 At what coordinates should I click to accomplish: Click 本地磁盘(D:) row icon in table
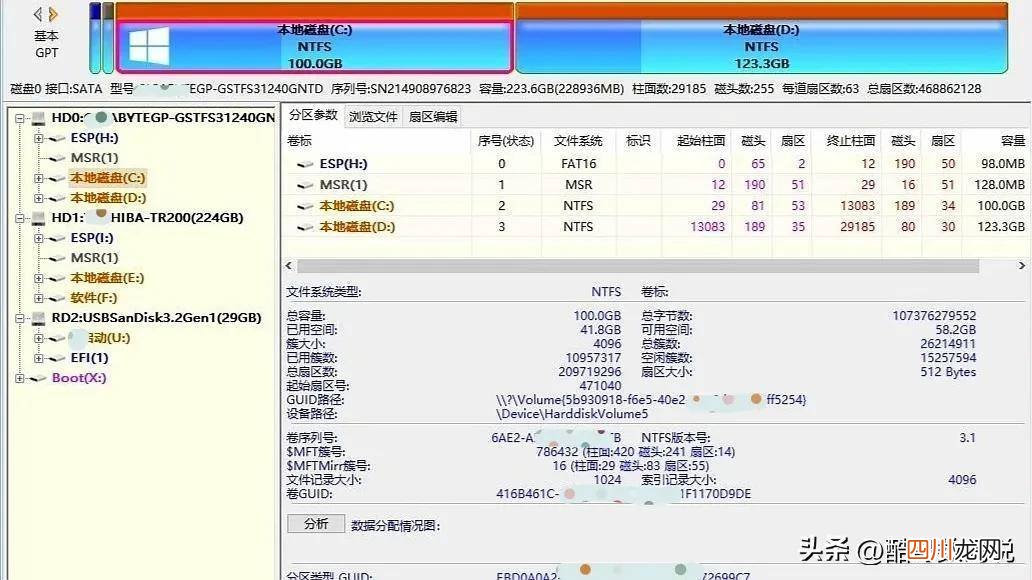pyautogui.click(x=305, y=227)
